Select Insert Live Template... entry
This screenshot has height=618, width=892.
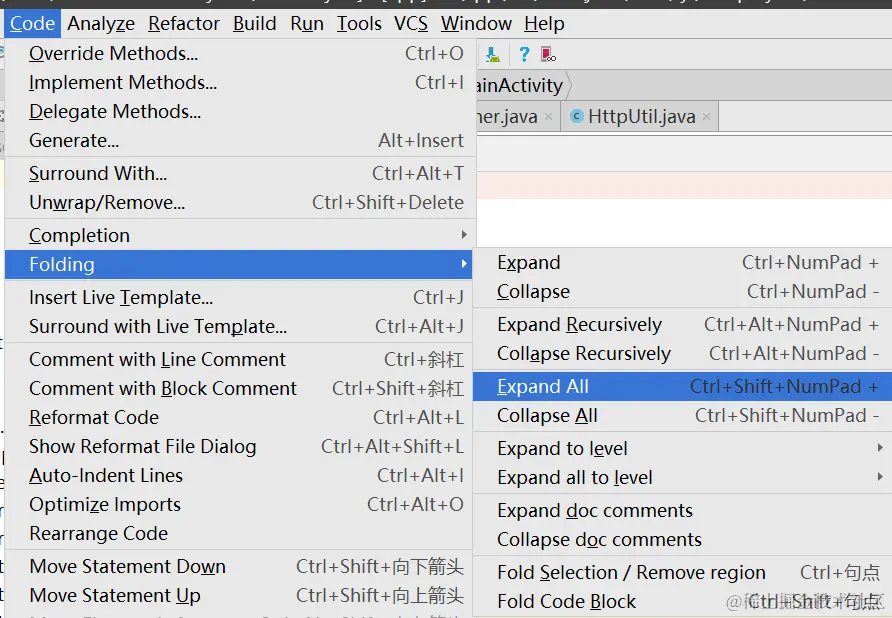pos(240,298)
